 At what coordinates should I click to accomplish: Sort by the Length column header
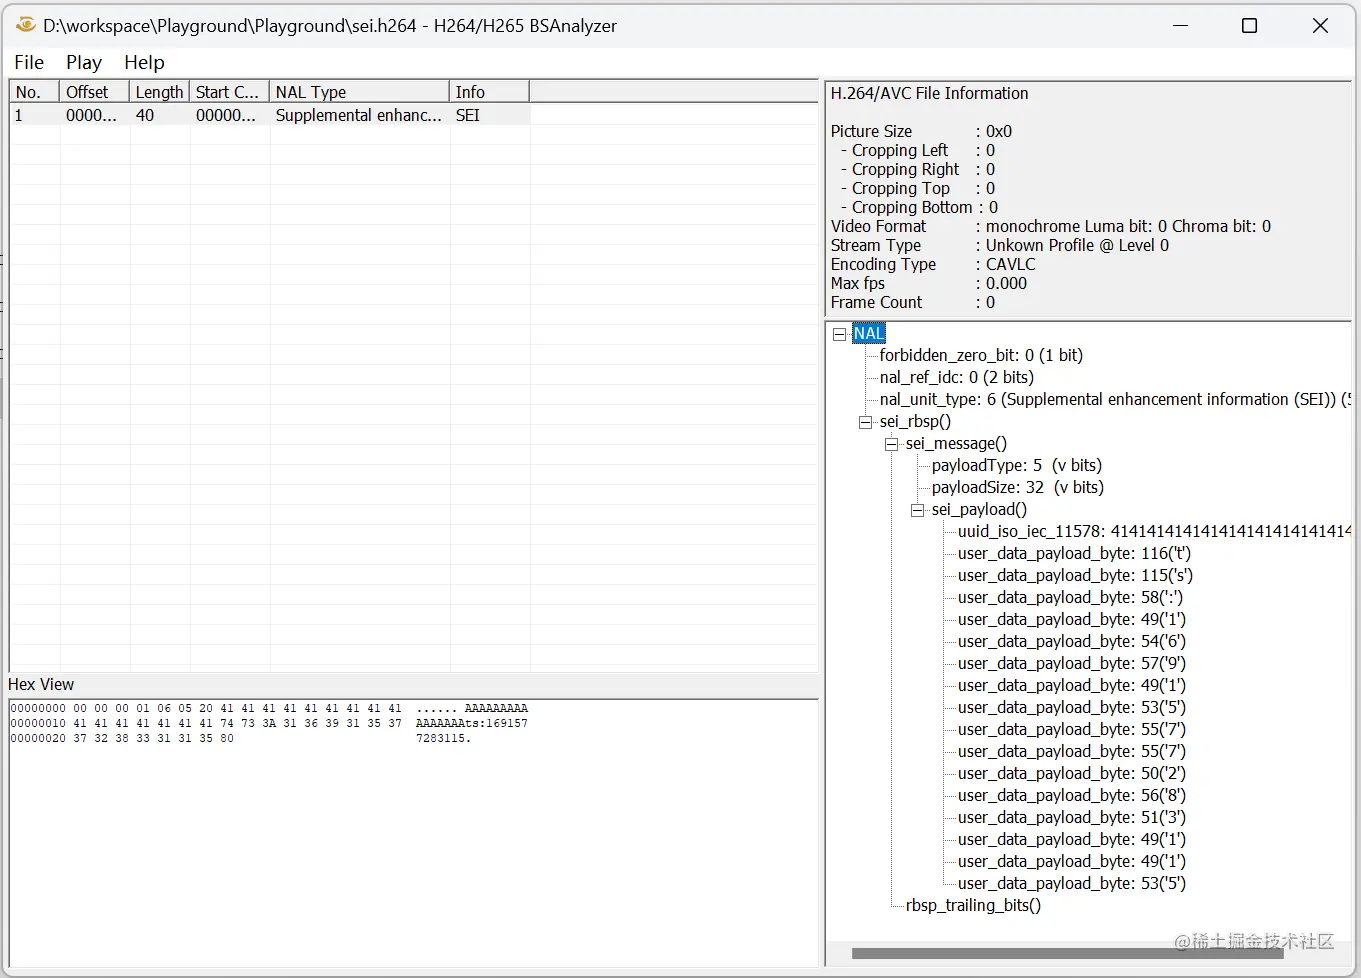point(160,92)
